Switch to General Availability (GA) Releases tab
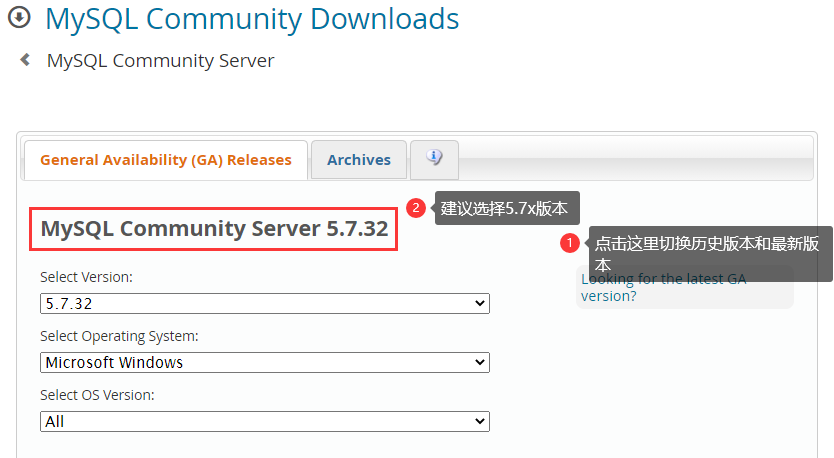 (166, 160)
